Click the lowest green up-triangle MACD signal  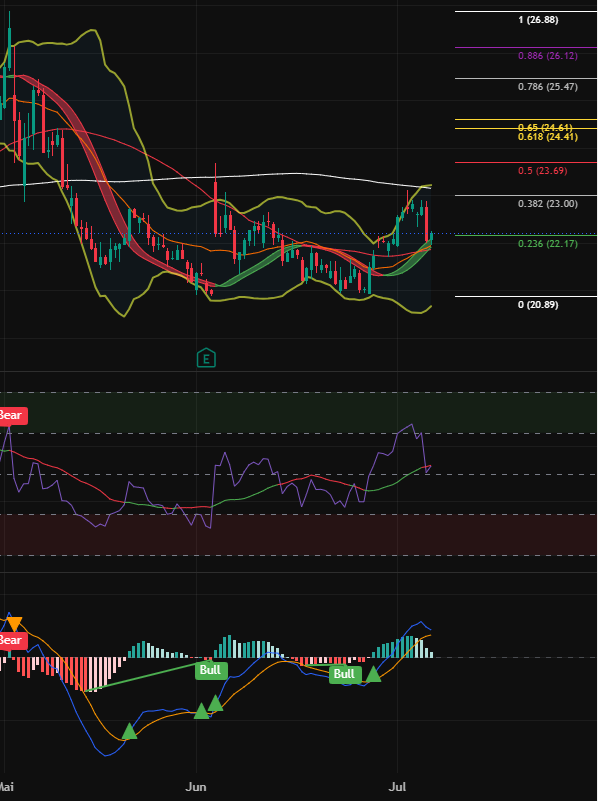tap(129, 732)
